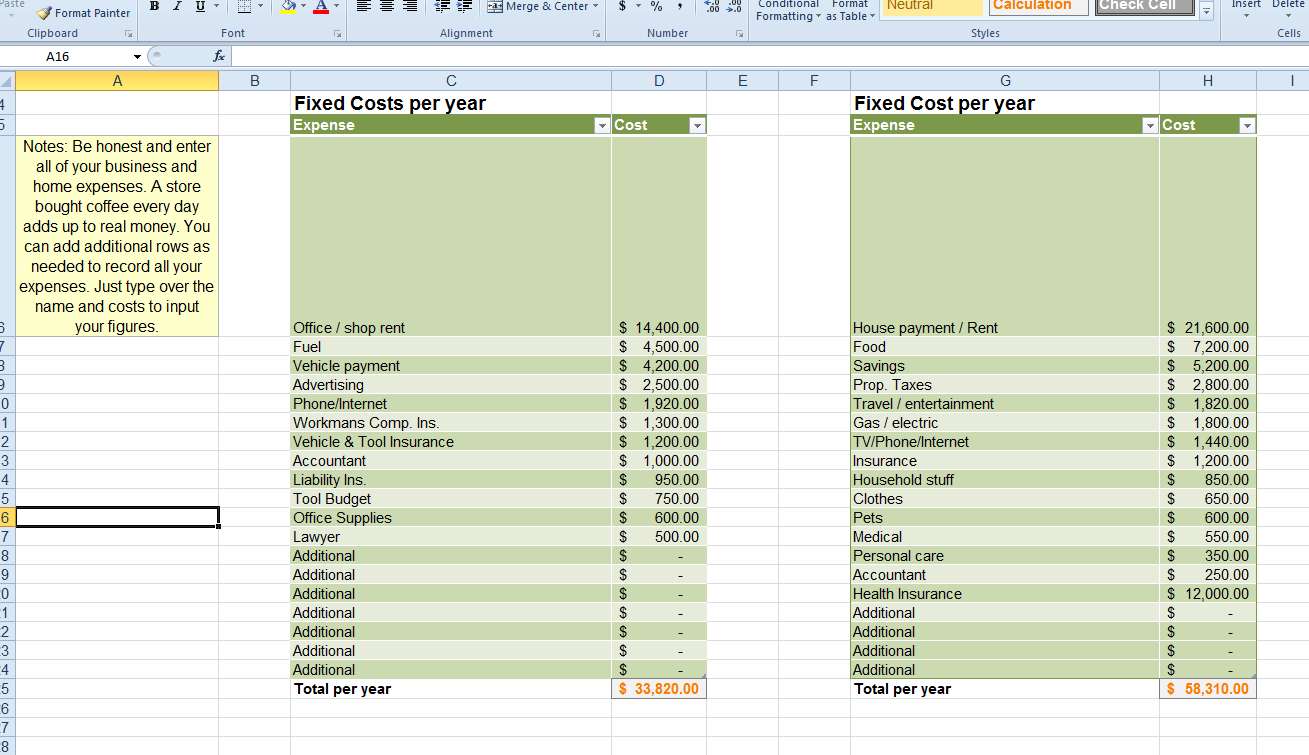Screen dimensions: 1309x755
Task: Align text right
Action: pyautogui.click(x=410, y=6)
